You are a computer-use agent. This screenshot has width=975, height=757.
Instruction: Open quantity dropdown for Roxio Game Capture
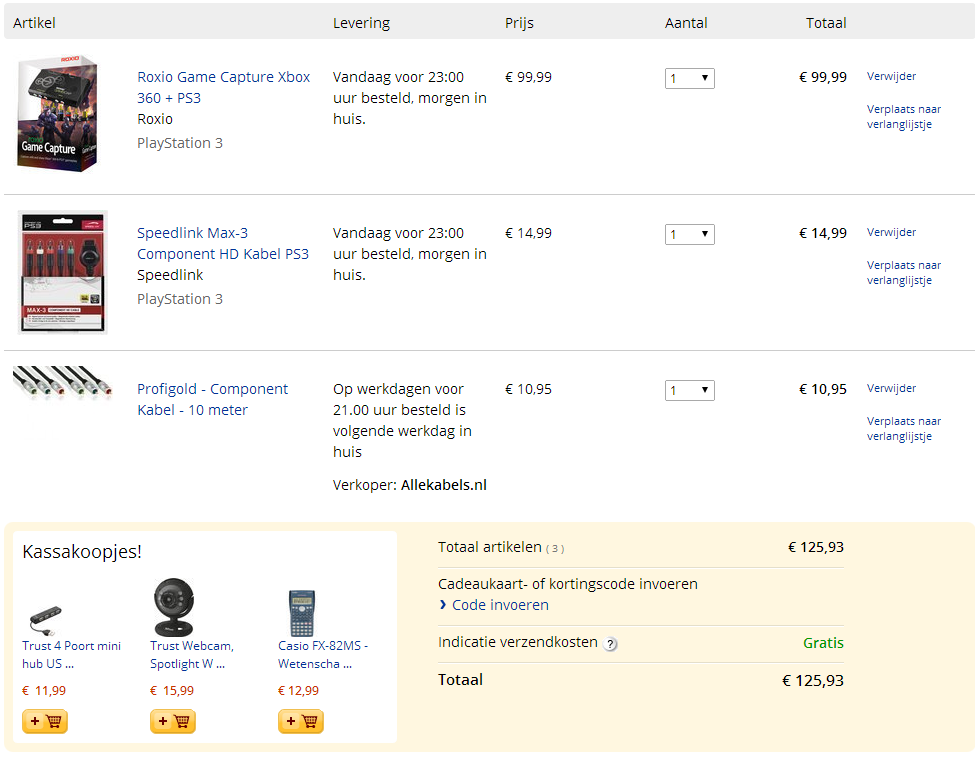[x=690, y=78]
